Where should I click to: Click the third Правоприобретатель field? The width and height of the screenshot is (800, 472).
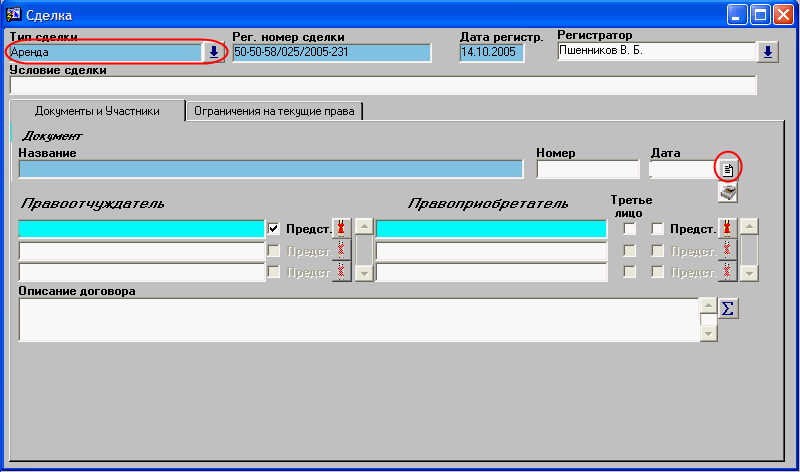click(491, 272)
